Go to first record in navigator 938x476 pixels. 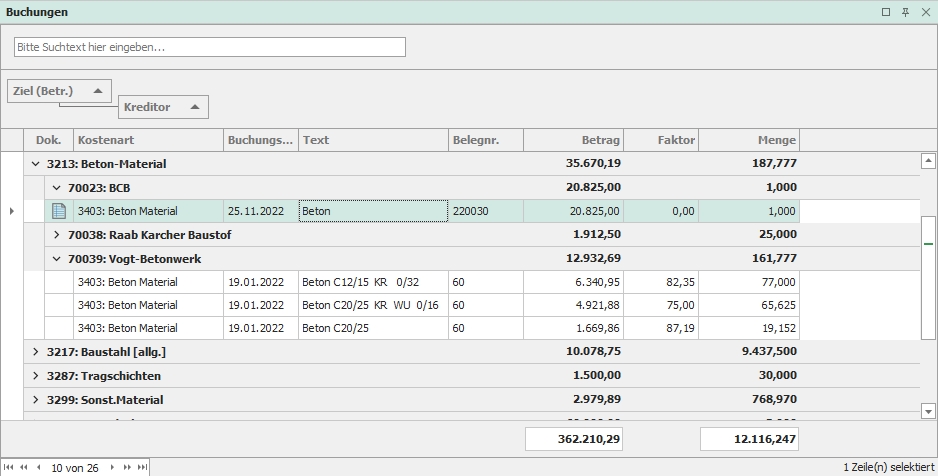coord(9,467)
